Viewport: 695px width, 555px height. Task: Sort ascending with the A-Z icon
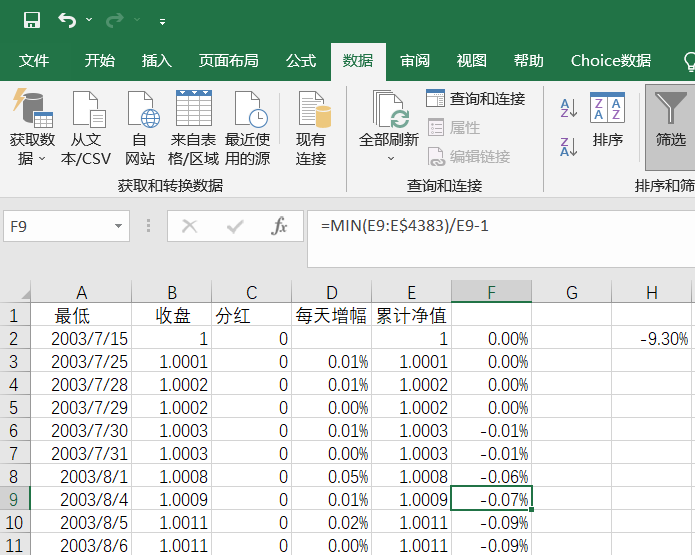pos(568,107)
